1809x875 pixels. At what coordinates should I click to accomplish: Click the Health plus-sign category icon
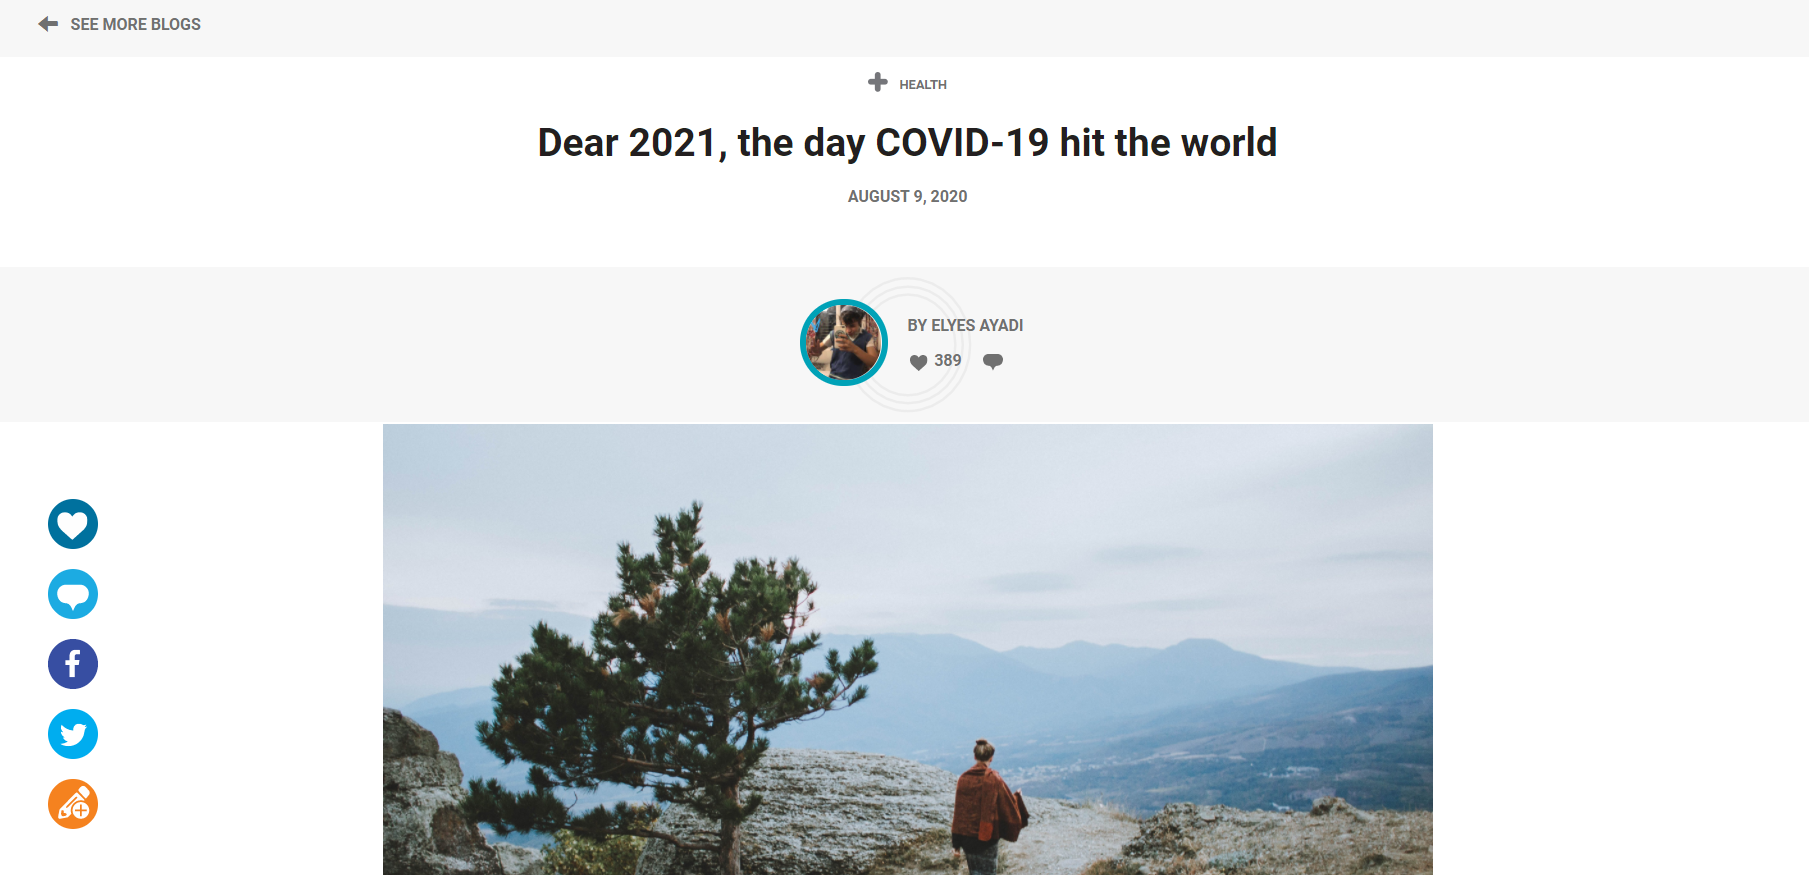pos(878,83)
